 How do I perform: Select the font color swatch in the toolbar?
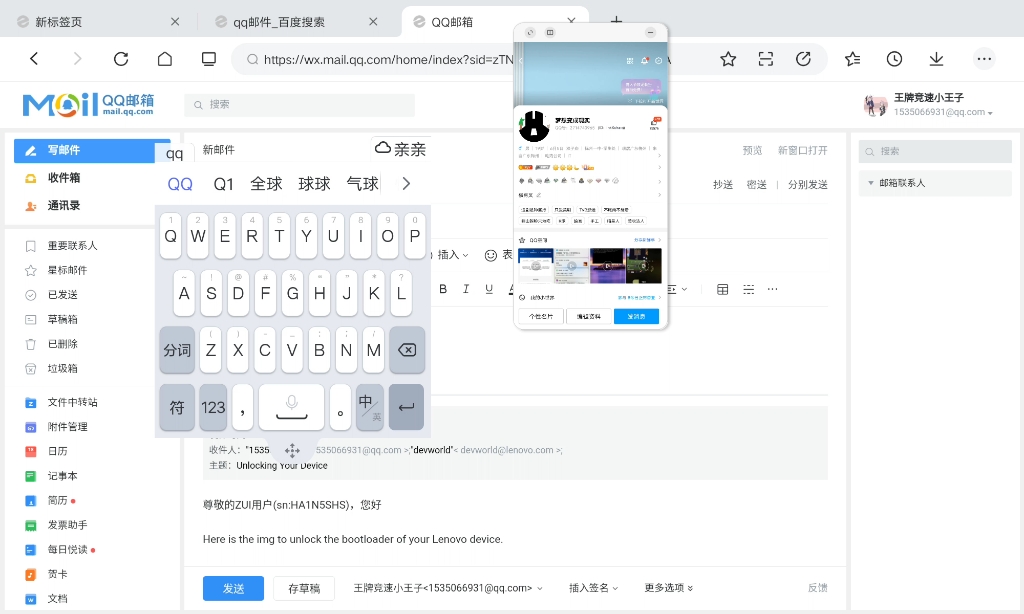point(511,289)
